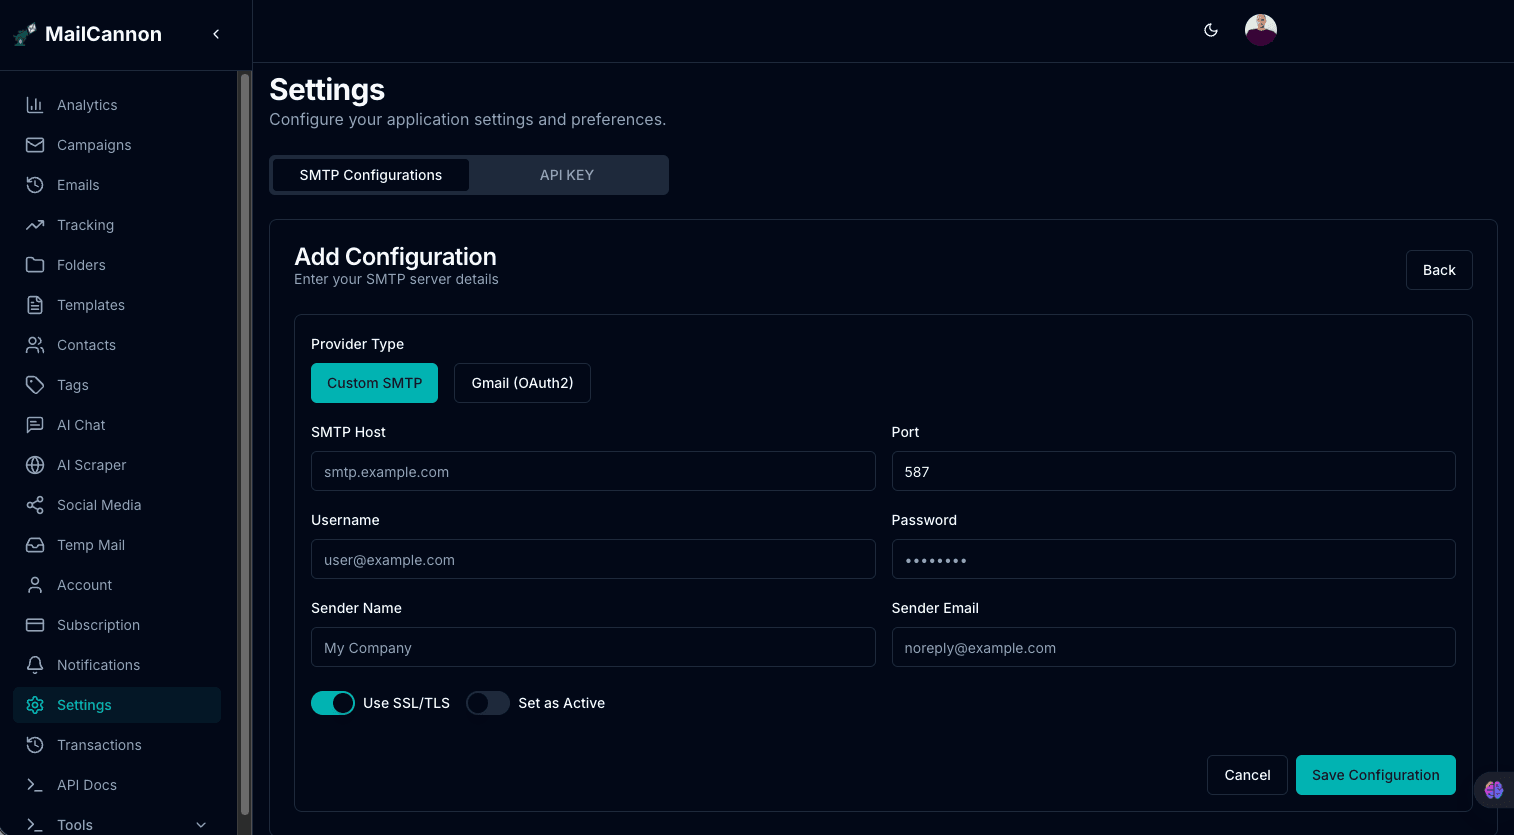Open the Transactions menu item
The height and width of the screenshot is (835, 1514).
click(117, 745)
